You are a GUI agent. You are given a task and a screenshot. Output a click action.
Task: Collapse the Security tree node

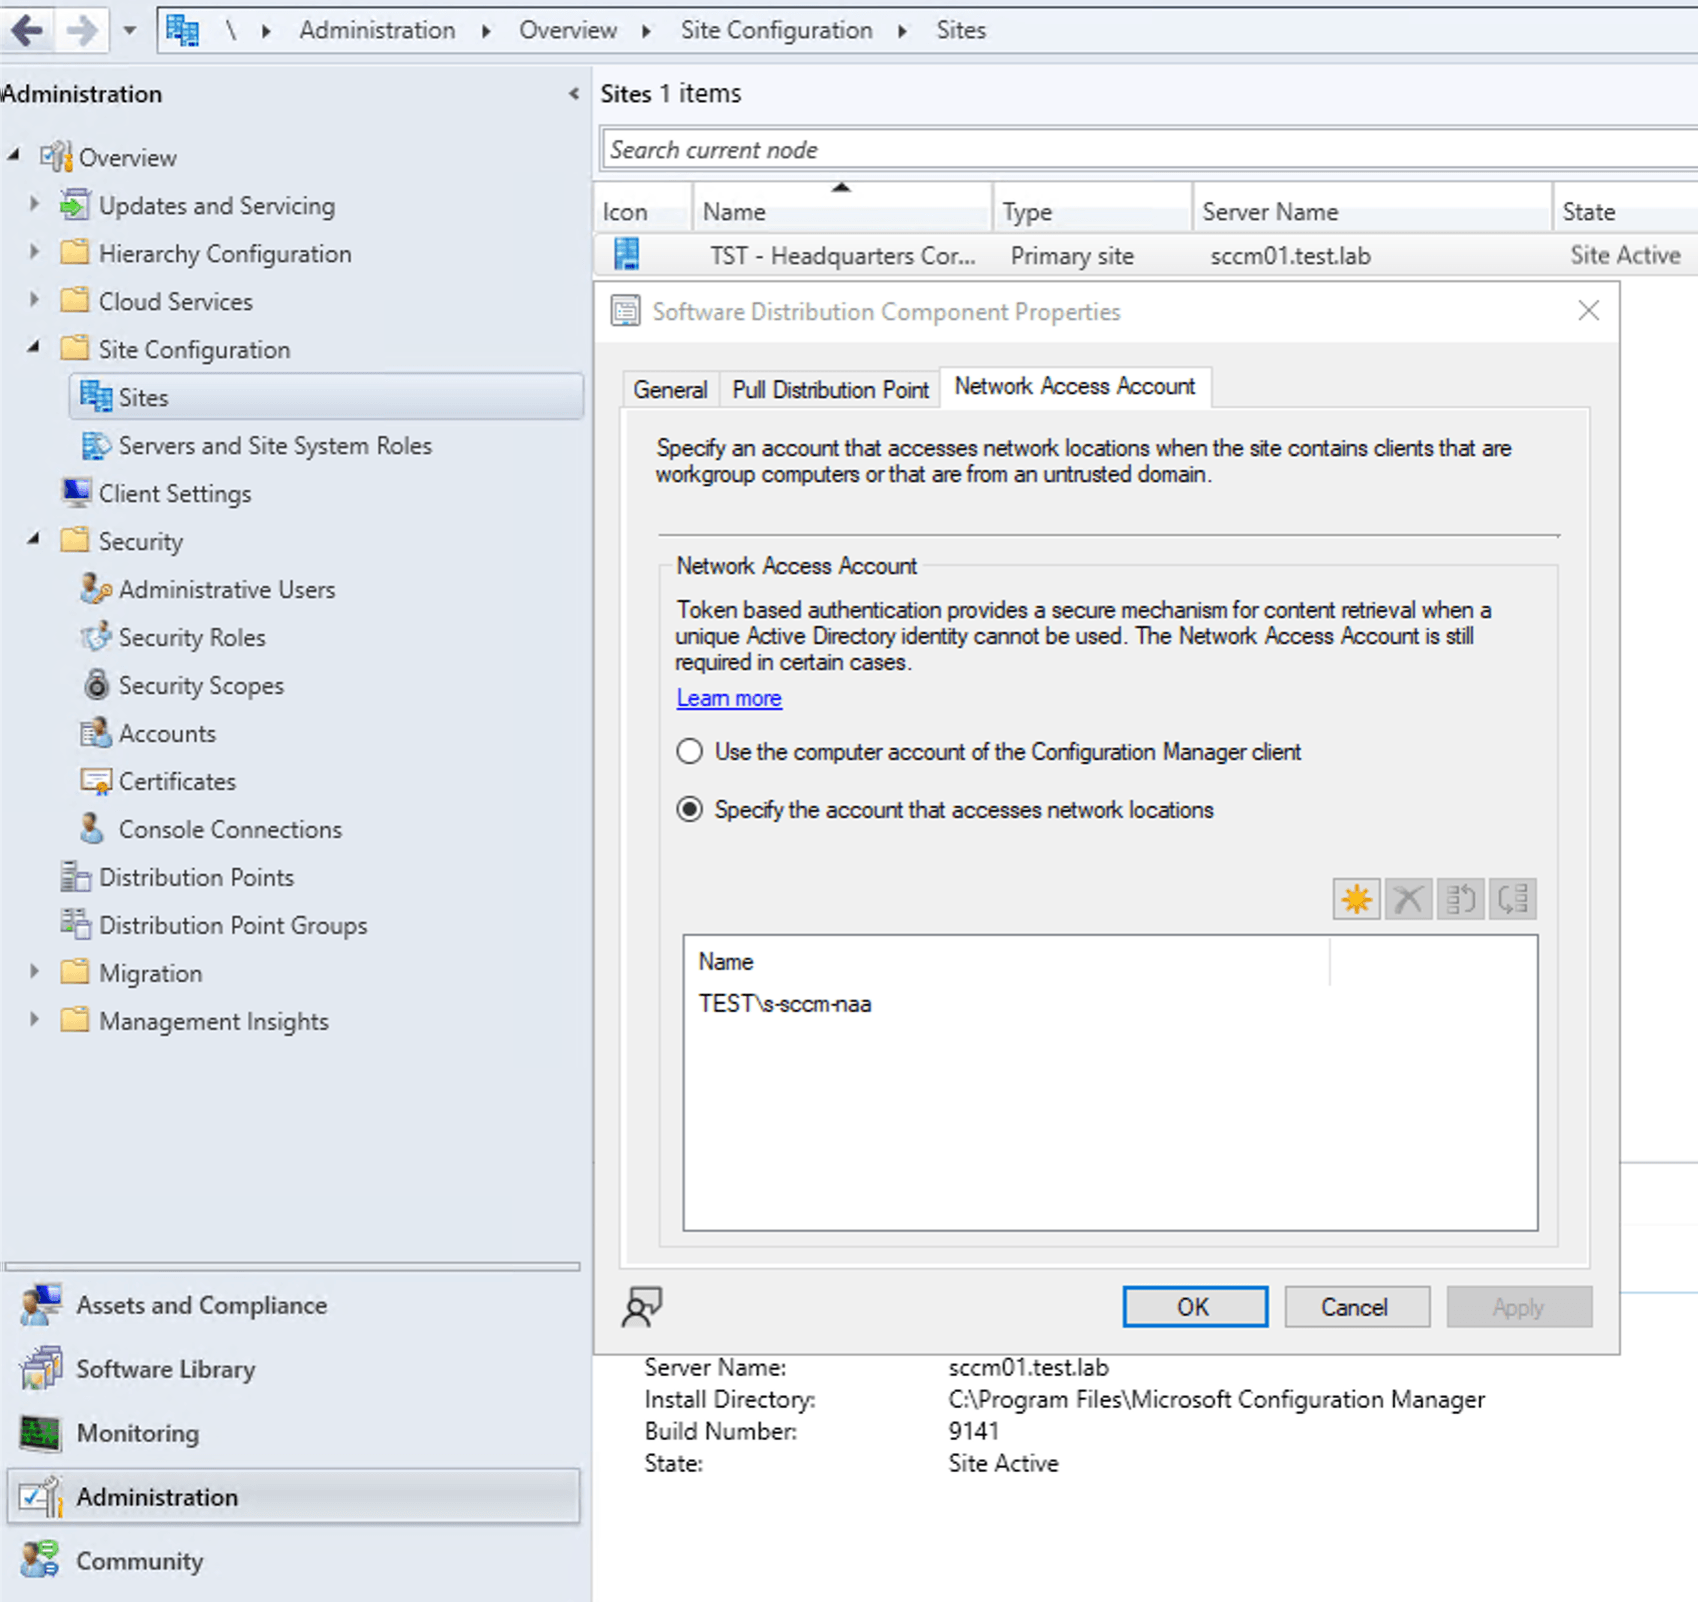pos(34,539)
